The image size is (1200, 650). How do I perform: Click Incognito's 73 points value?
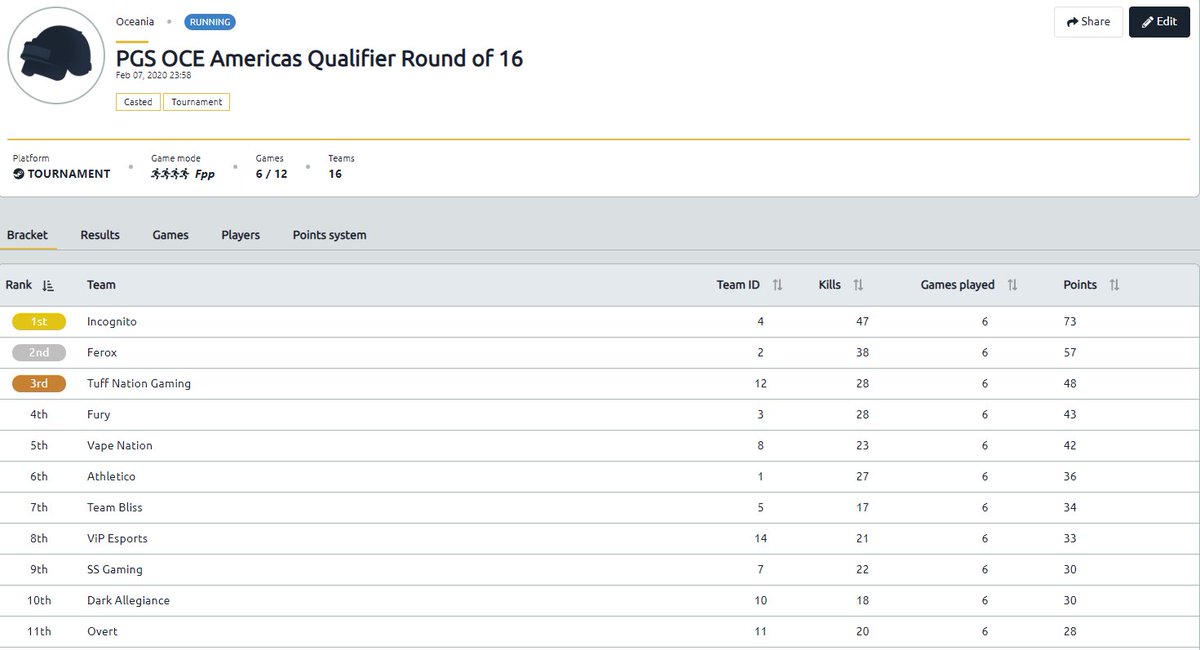[1070, 322]
